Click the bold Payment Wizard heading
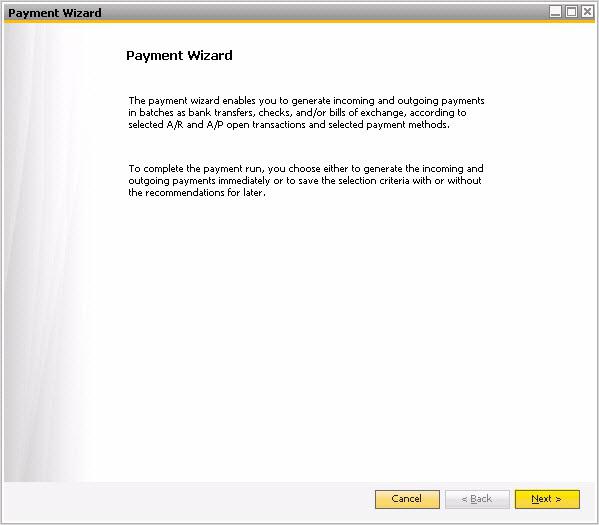599x525 pixels. (179, 56)
